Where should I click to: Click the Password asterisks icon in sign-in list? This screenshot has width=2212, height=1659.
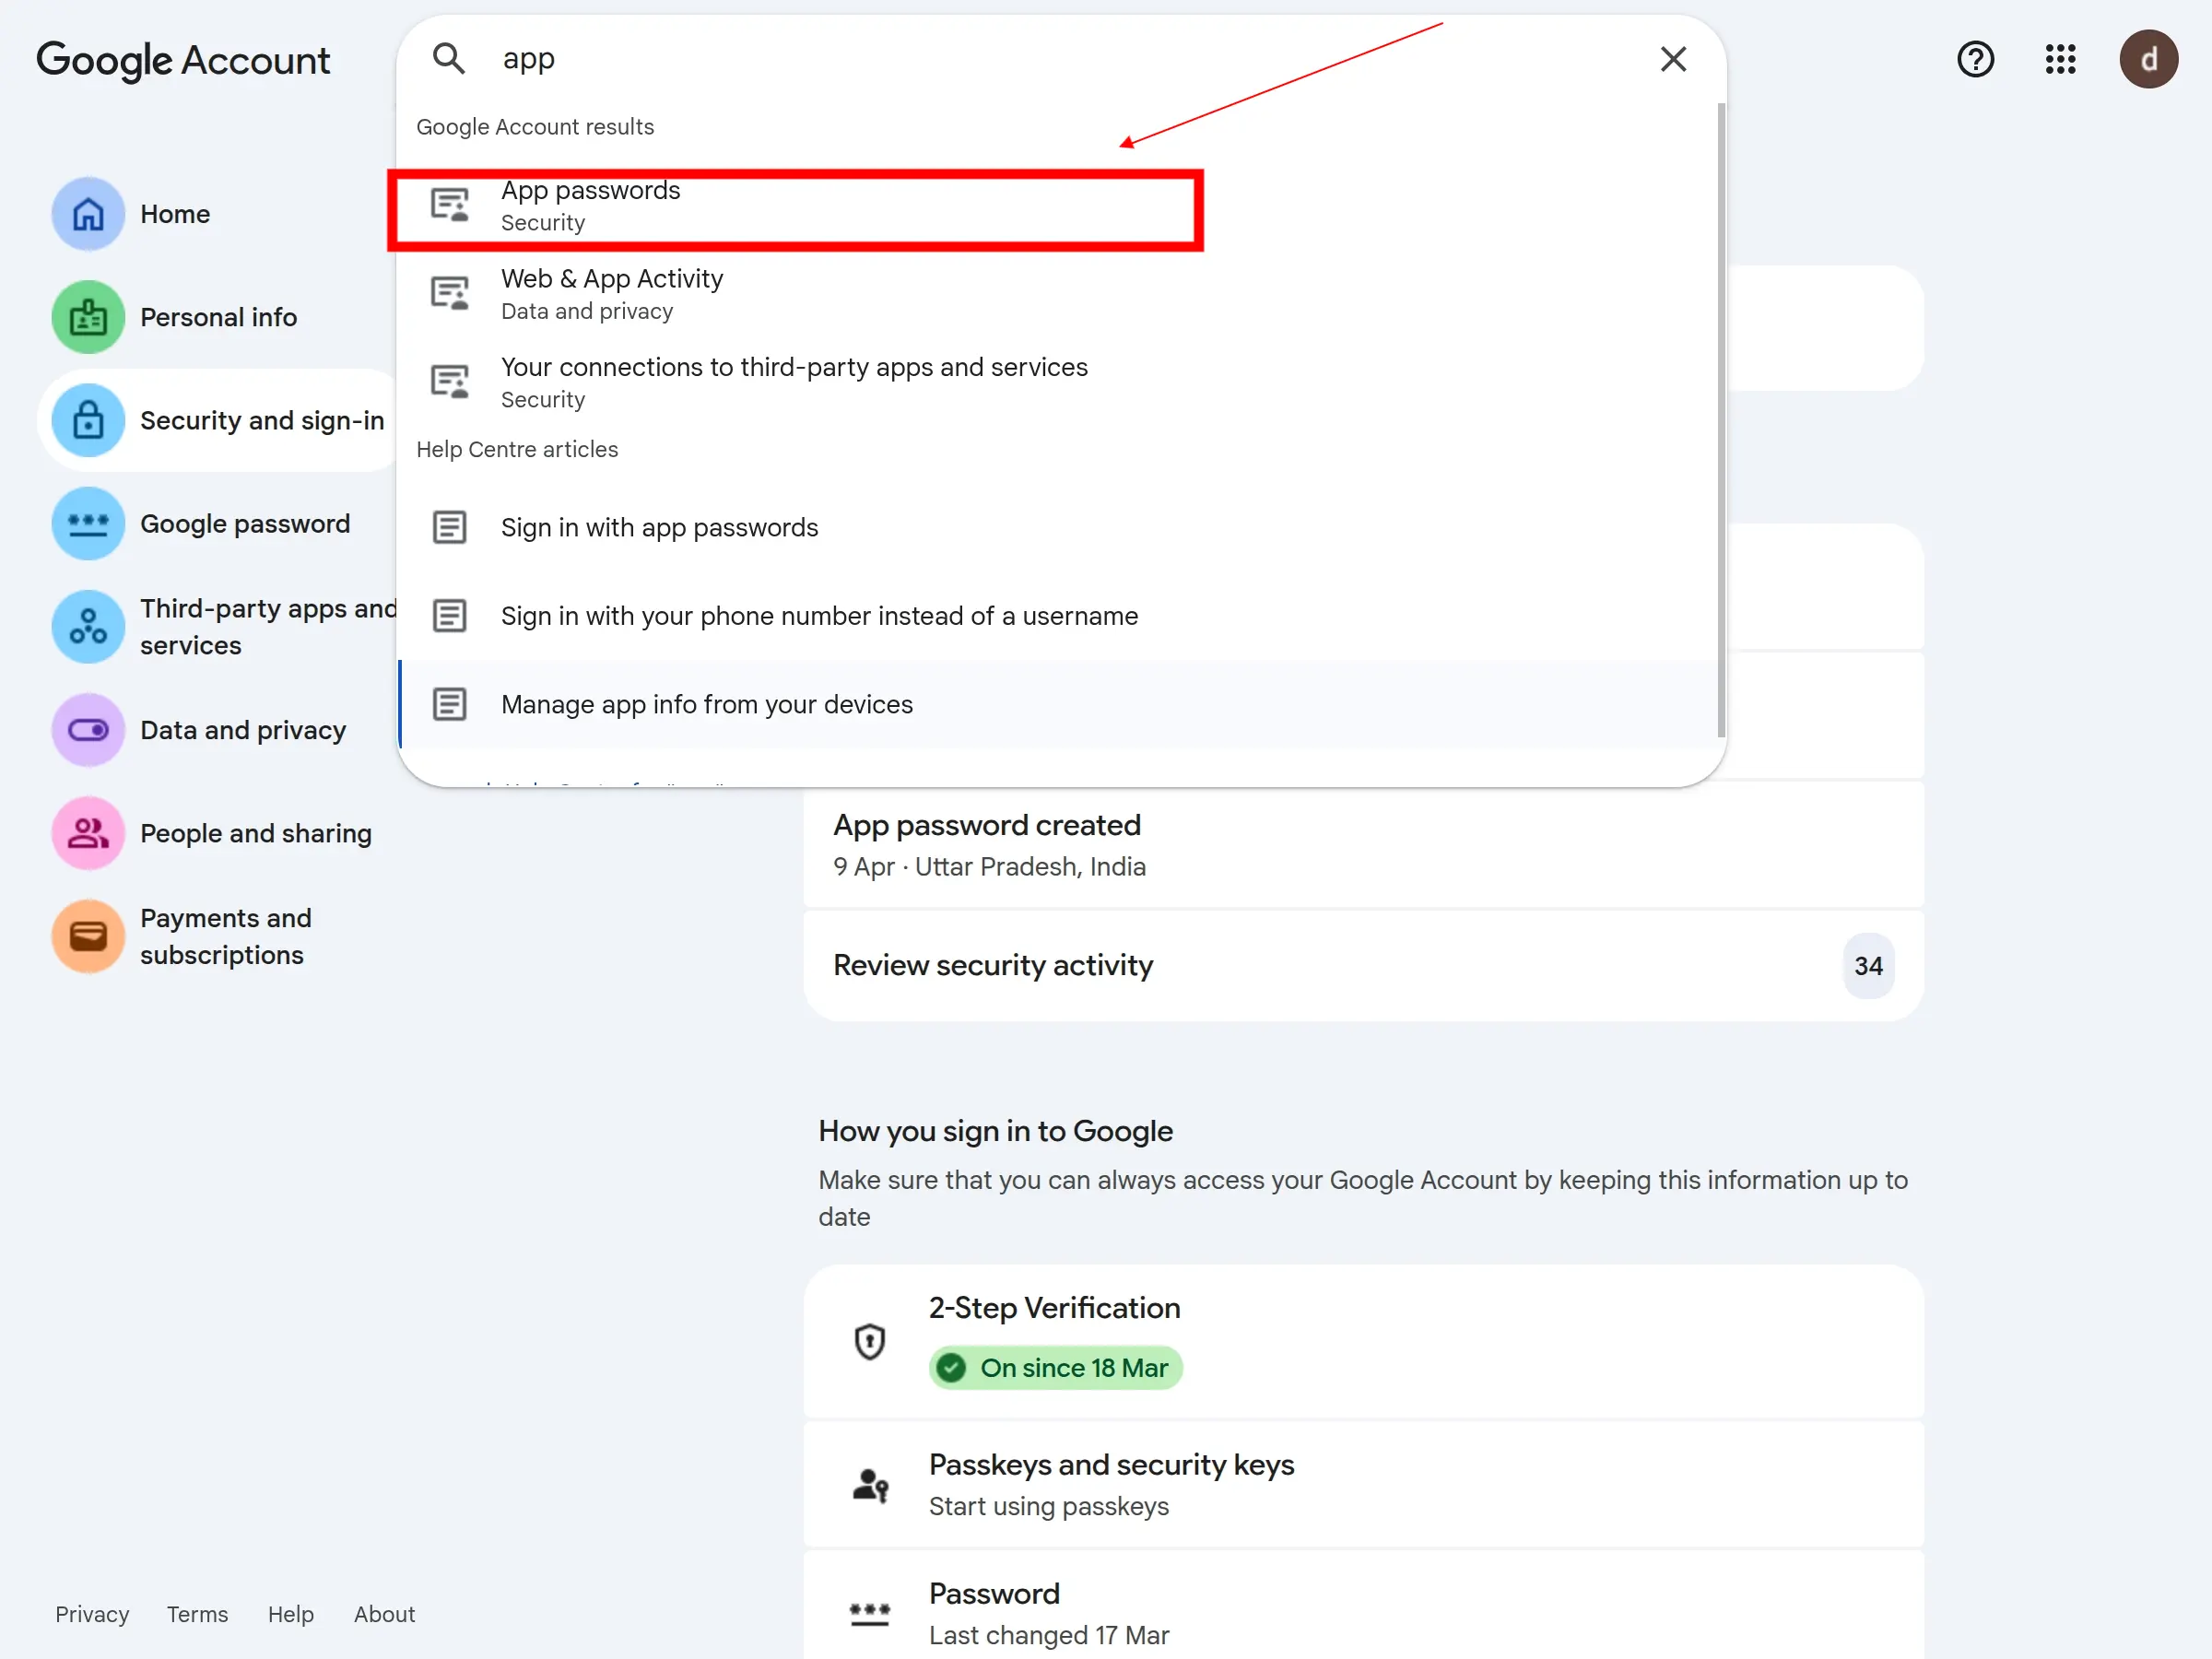(870, 1613)
